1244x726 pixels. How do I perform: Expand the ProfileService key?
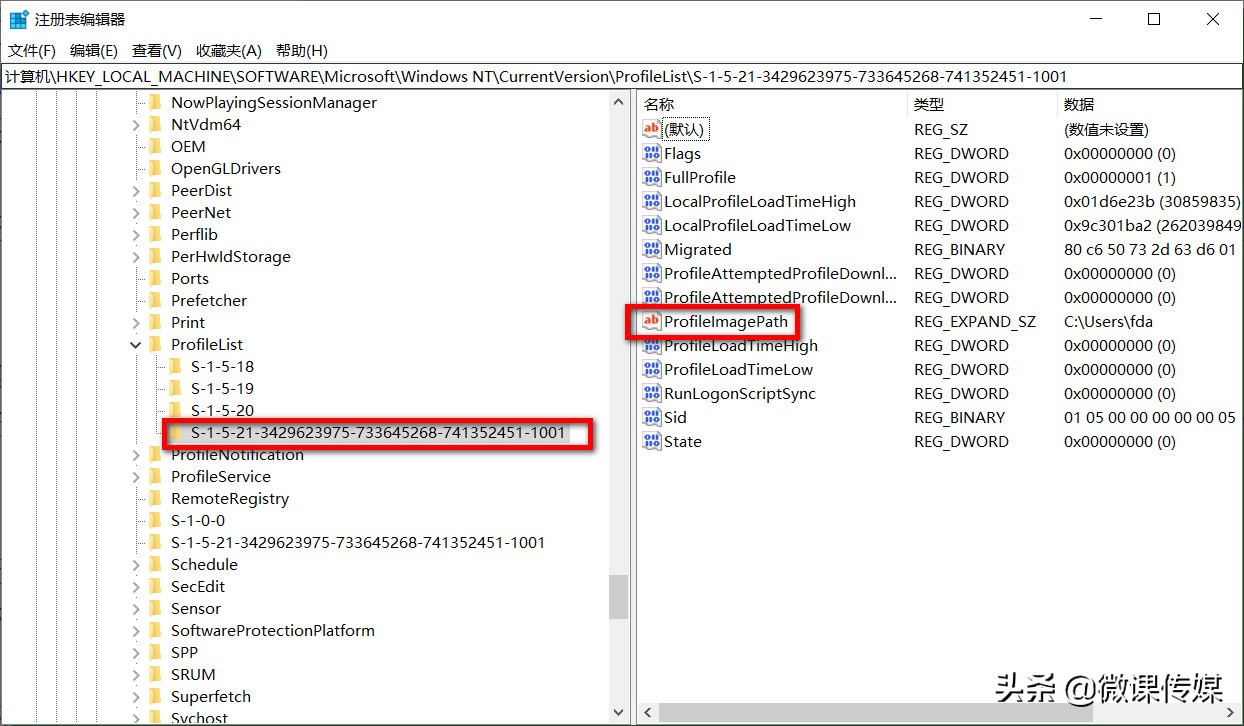[137, 476]
